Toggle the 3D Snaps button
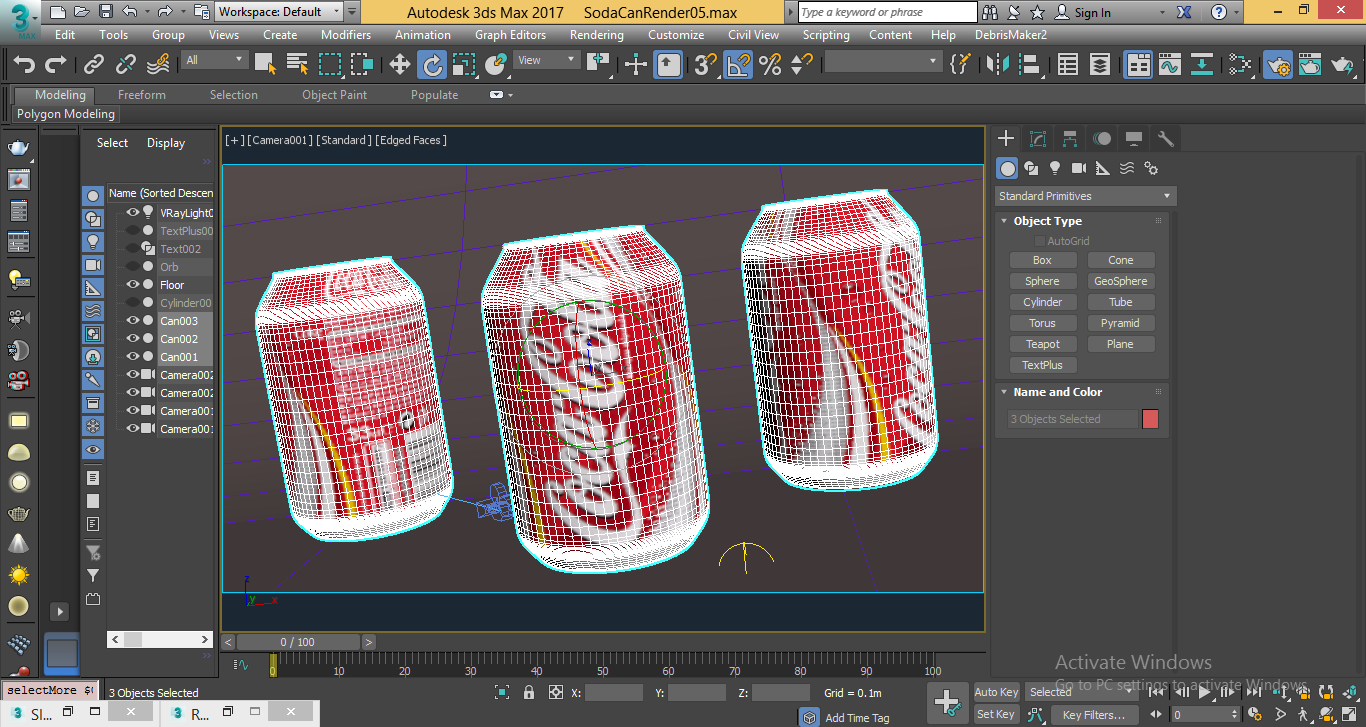 [706, 65]
